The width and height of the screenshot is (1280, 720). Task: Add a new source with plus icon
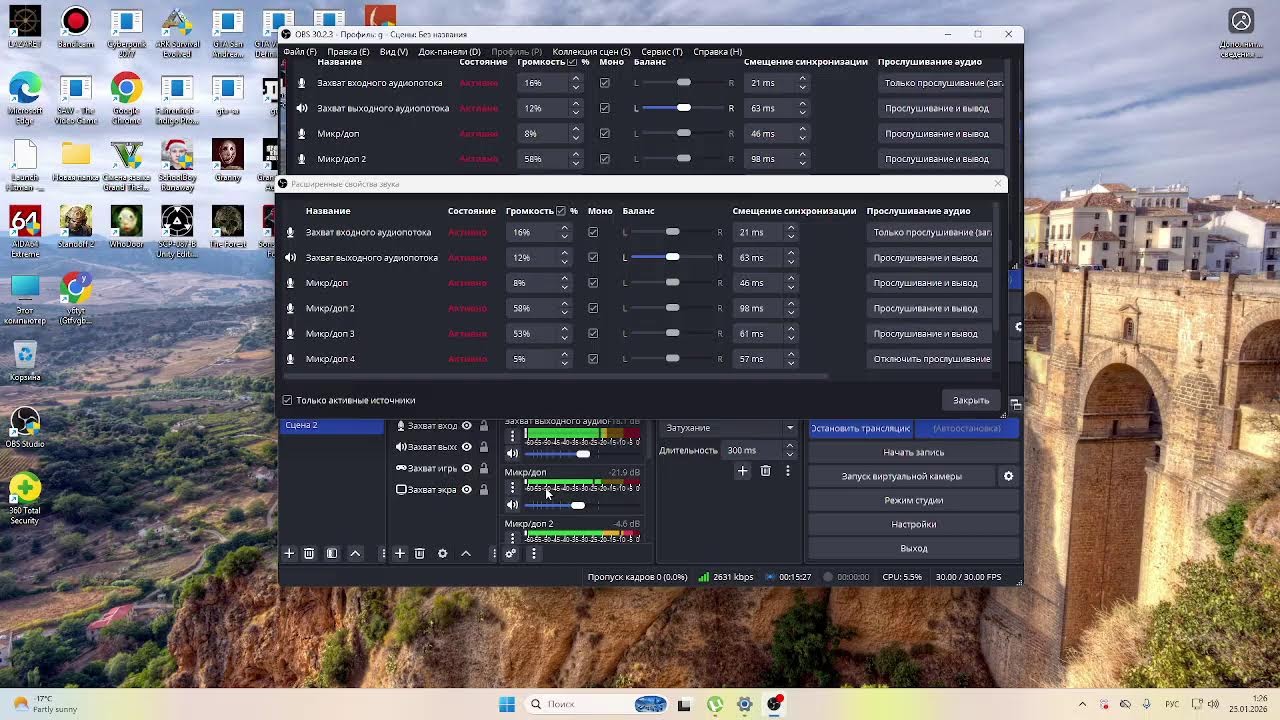(400, 553)
